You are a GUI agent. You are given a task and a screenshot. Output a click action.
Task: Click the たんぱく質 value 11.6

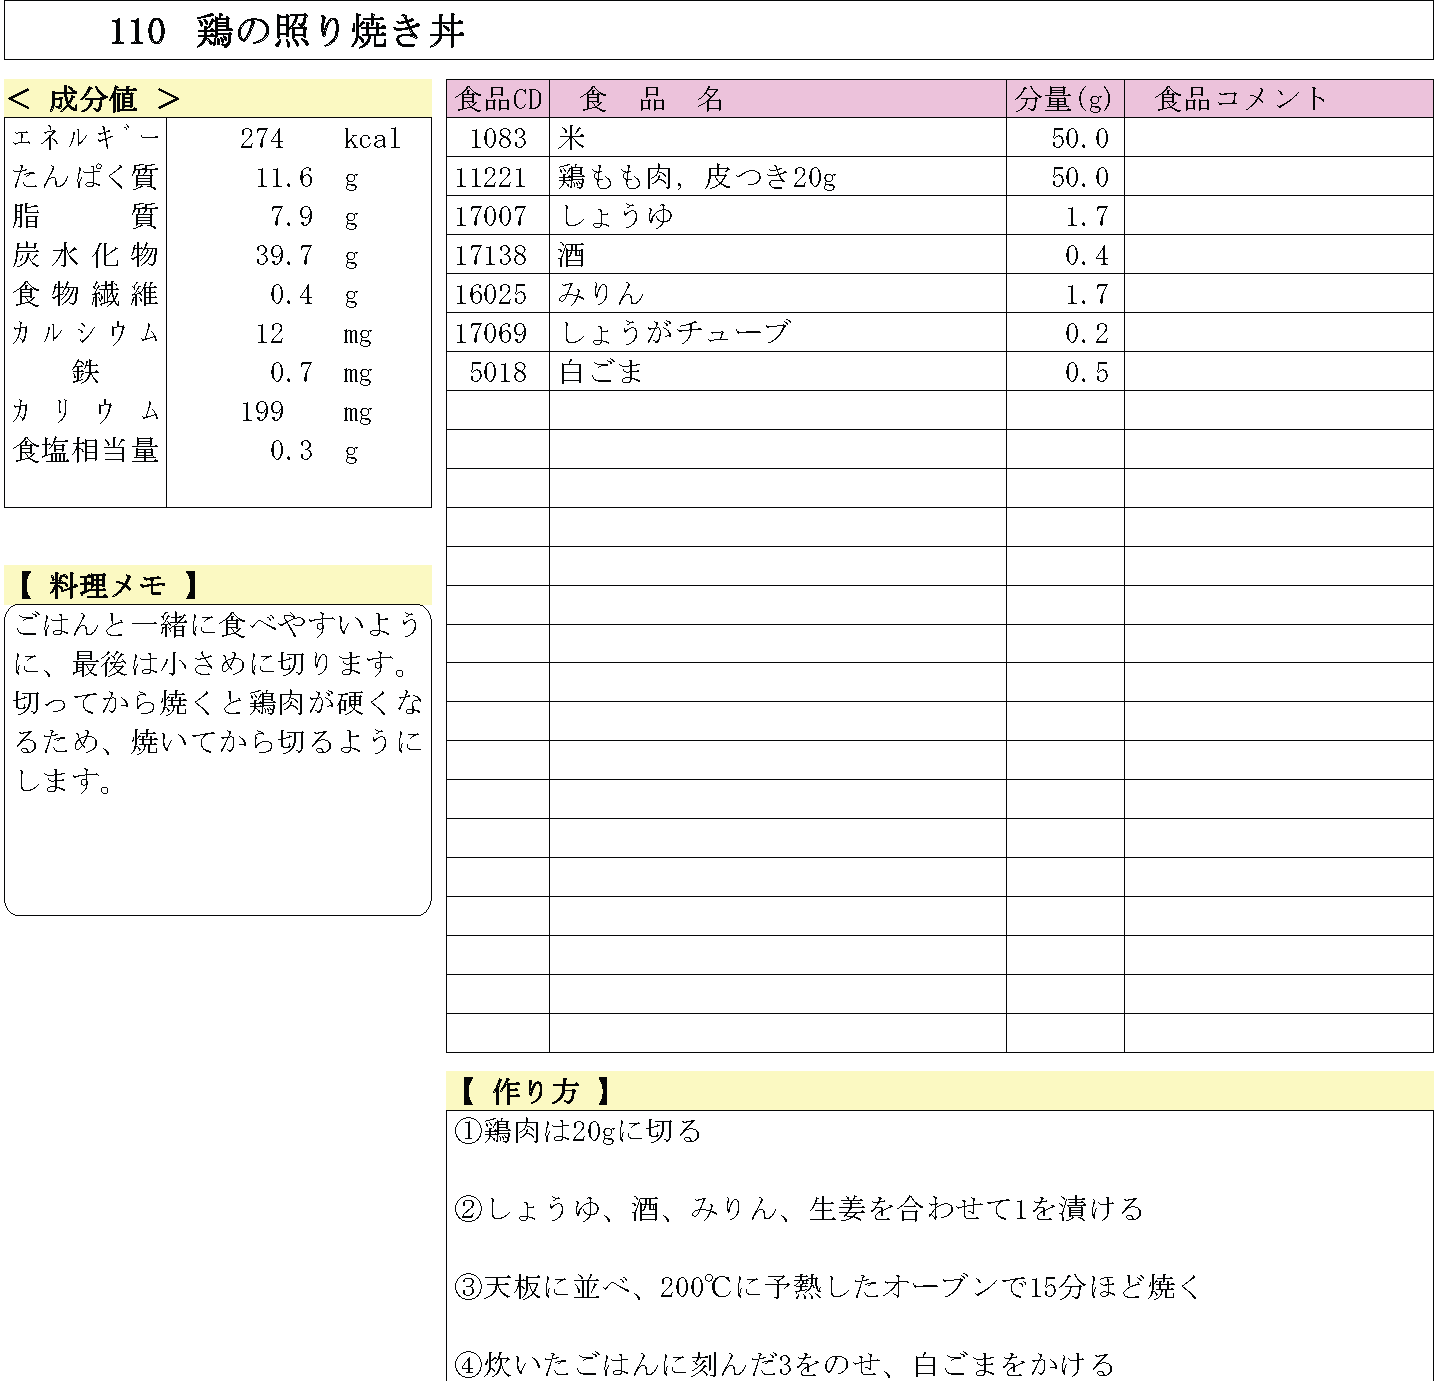tap(284, 178)
